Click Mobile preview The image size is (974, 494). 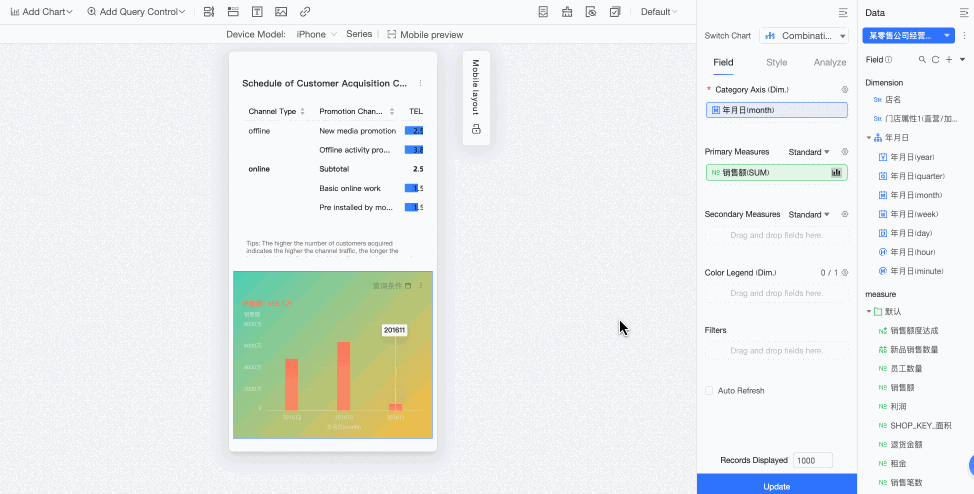click(x=425, y=35)
